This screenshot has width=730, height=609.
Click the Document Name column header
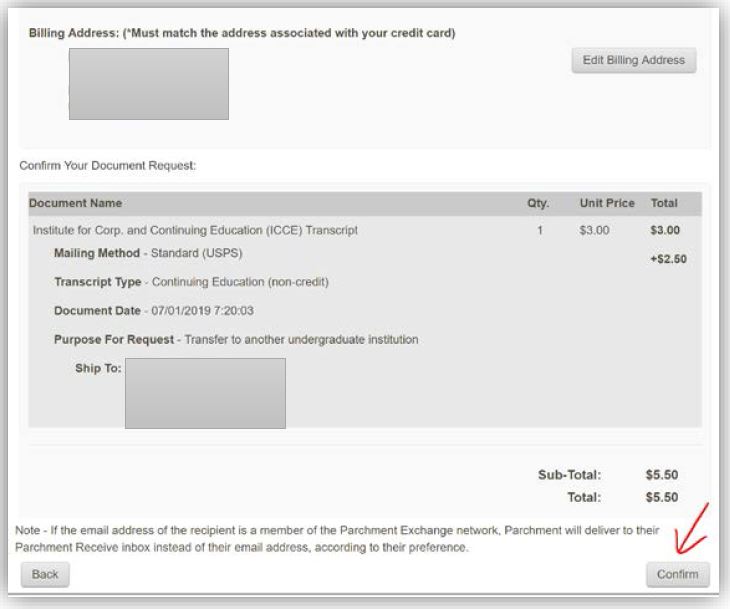point(76,204)
